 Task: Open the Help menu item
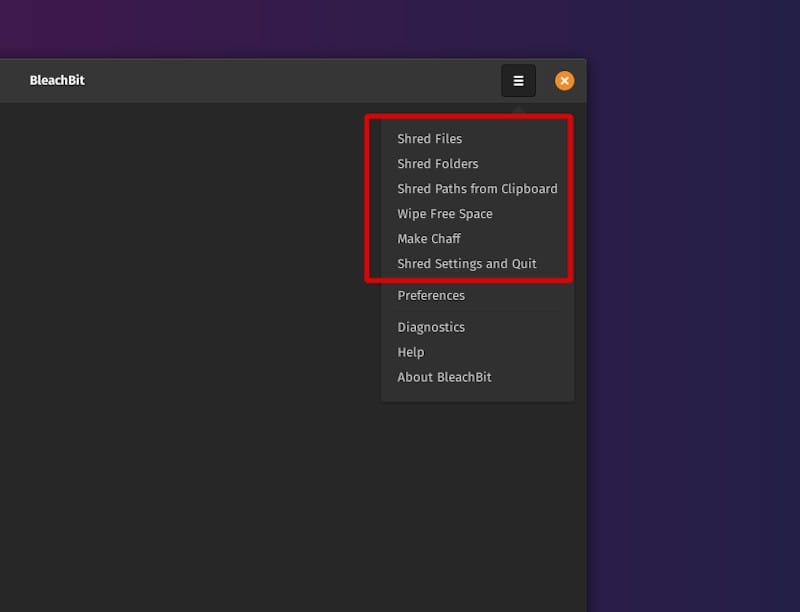click(477, 352)
